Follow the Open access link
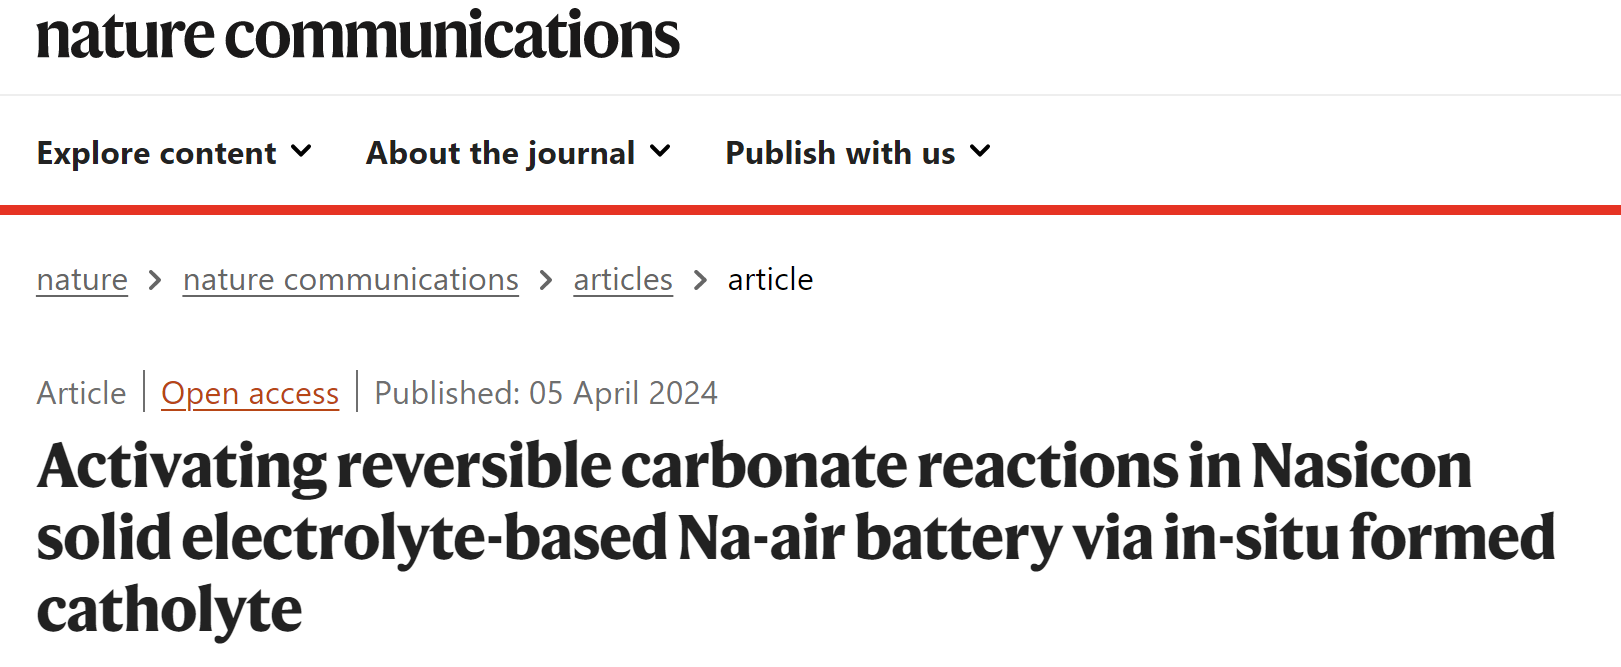 (250, 393)
